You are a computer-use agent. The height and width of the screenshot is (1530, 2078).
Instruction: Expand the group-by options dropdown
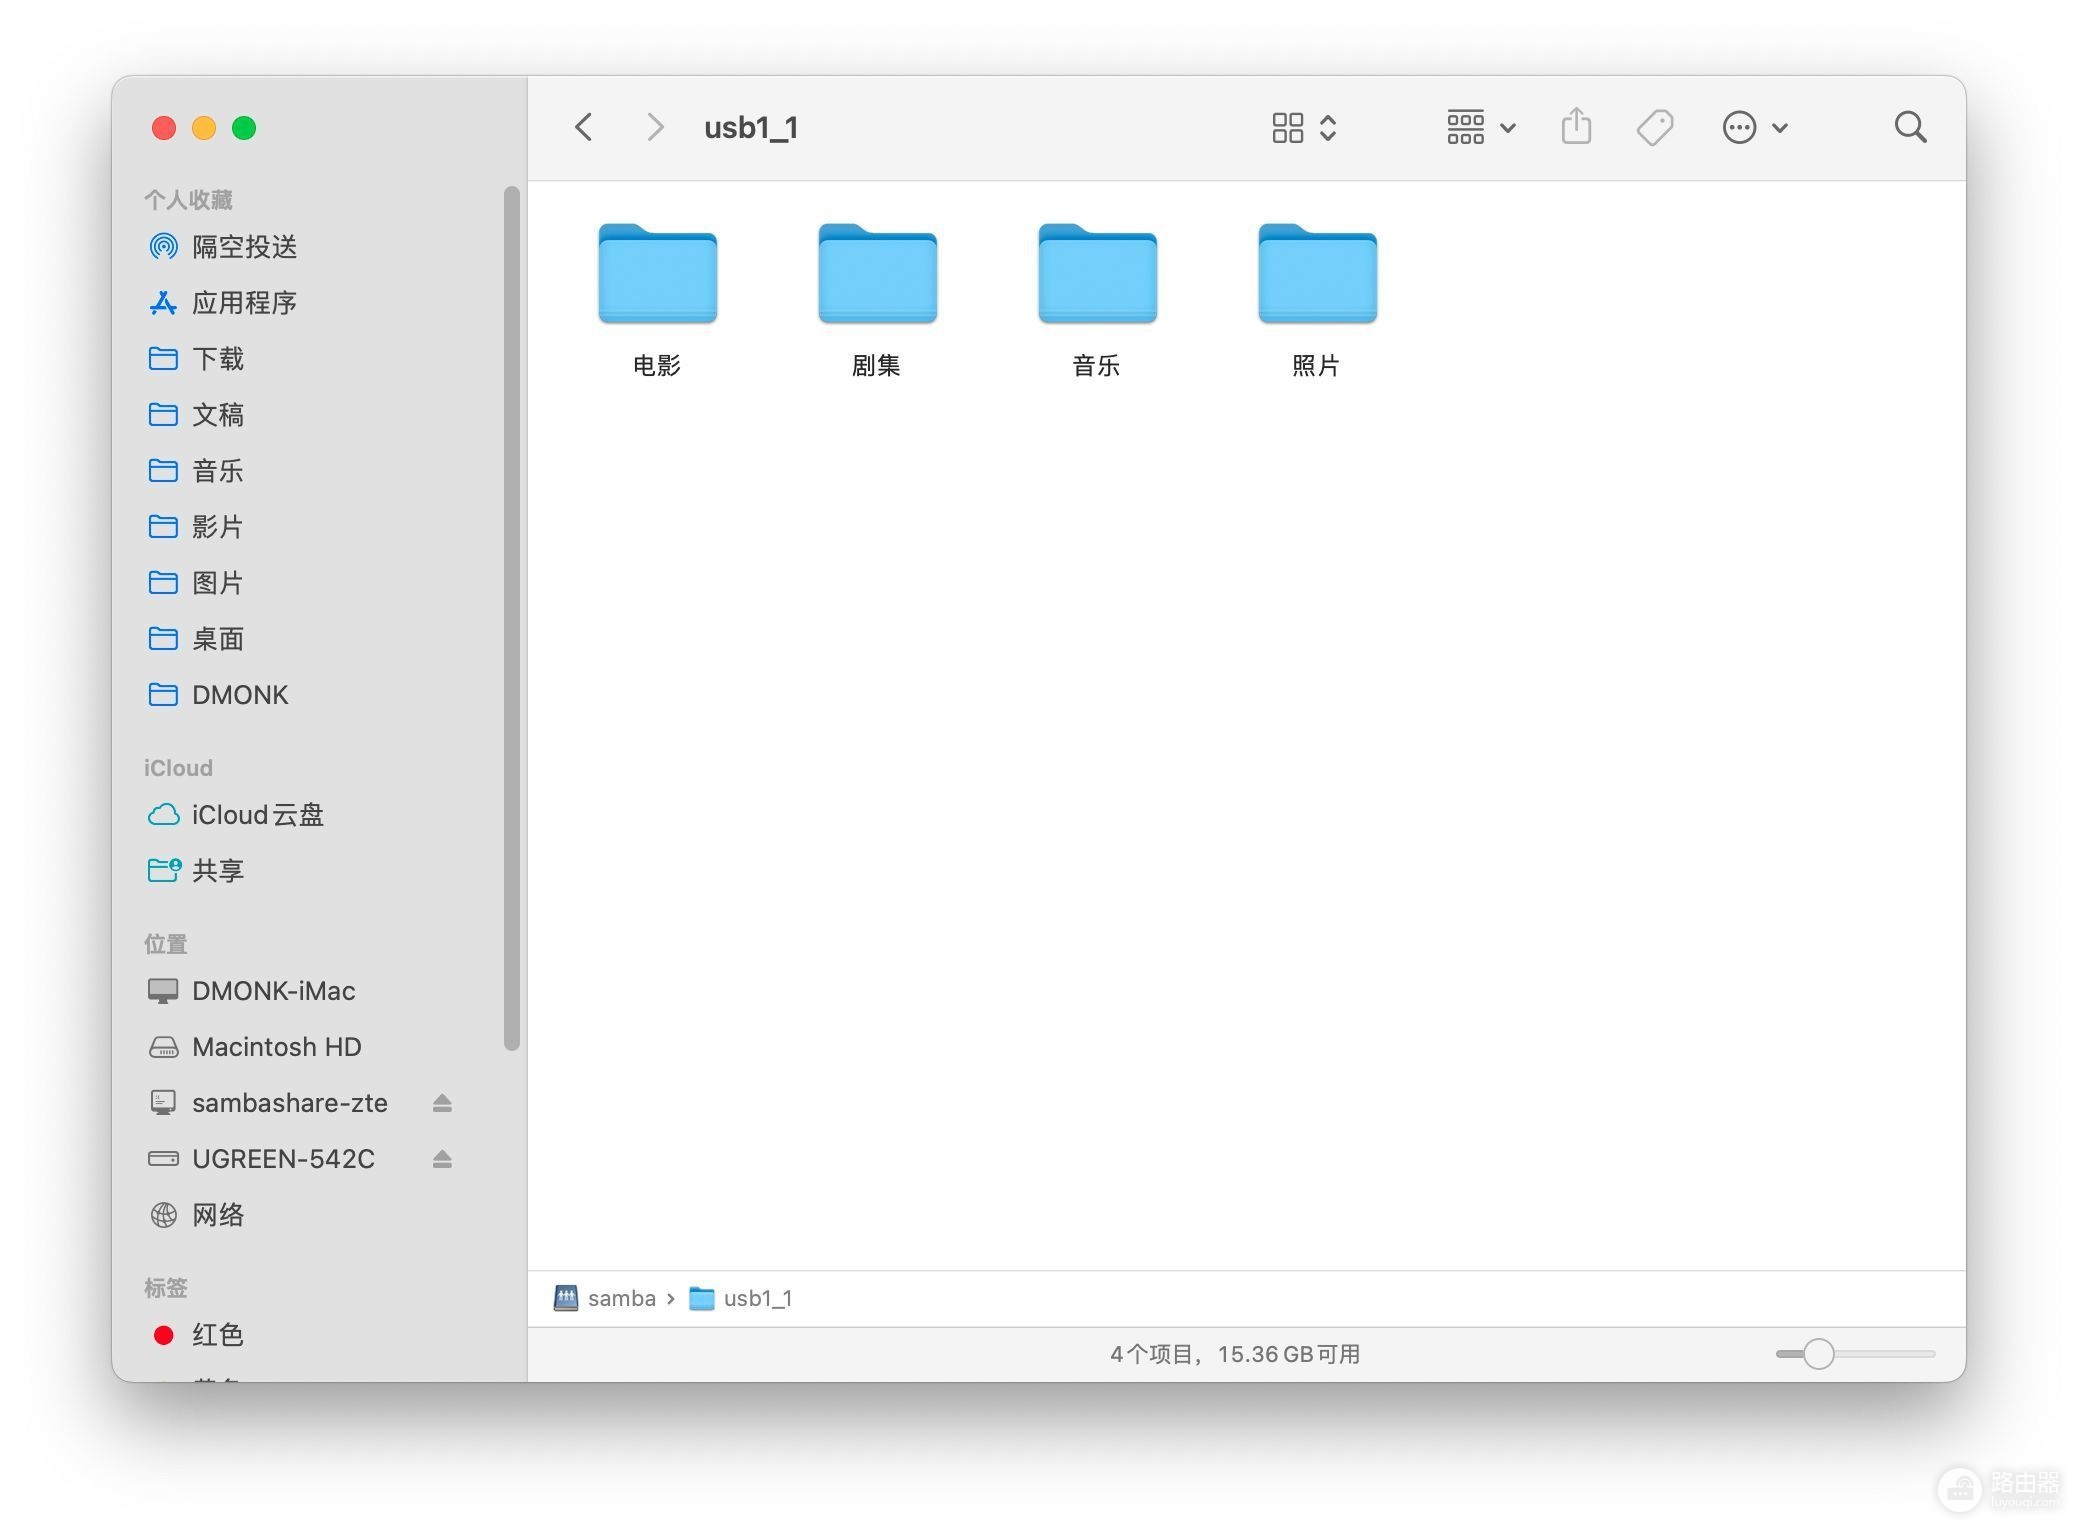pos(1481,127)
